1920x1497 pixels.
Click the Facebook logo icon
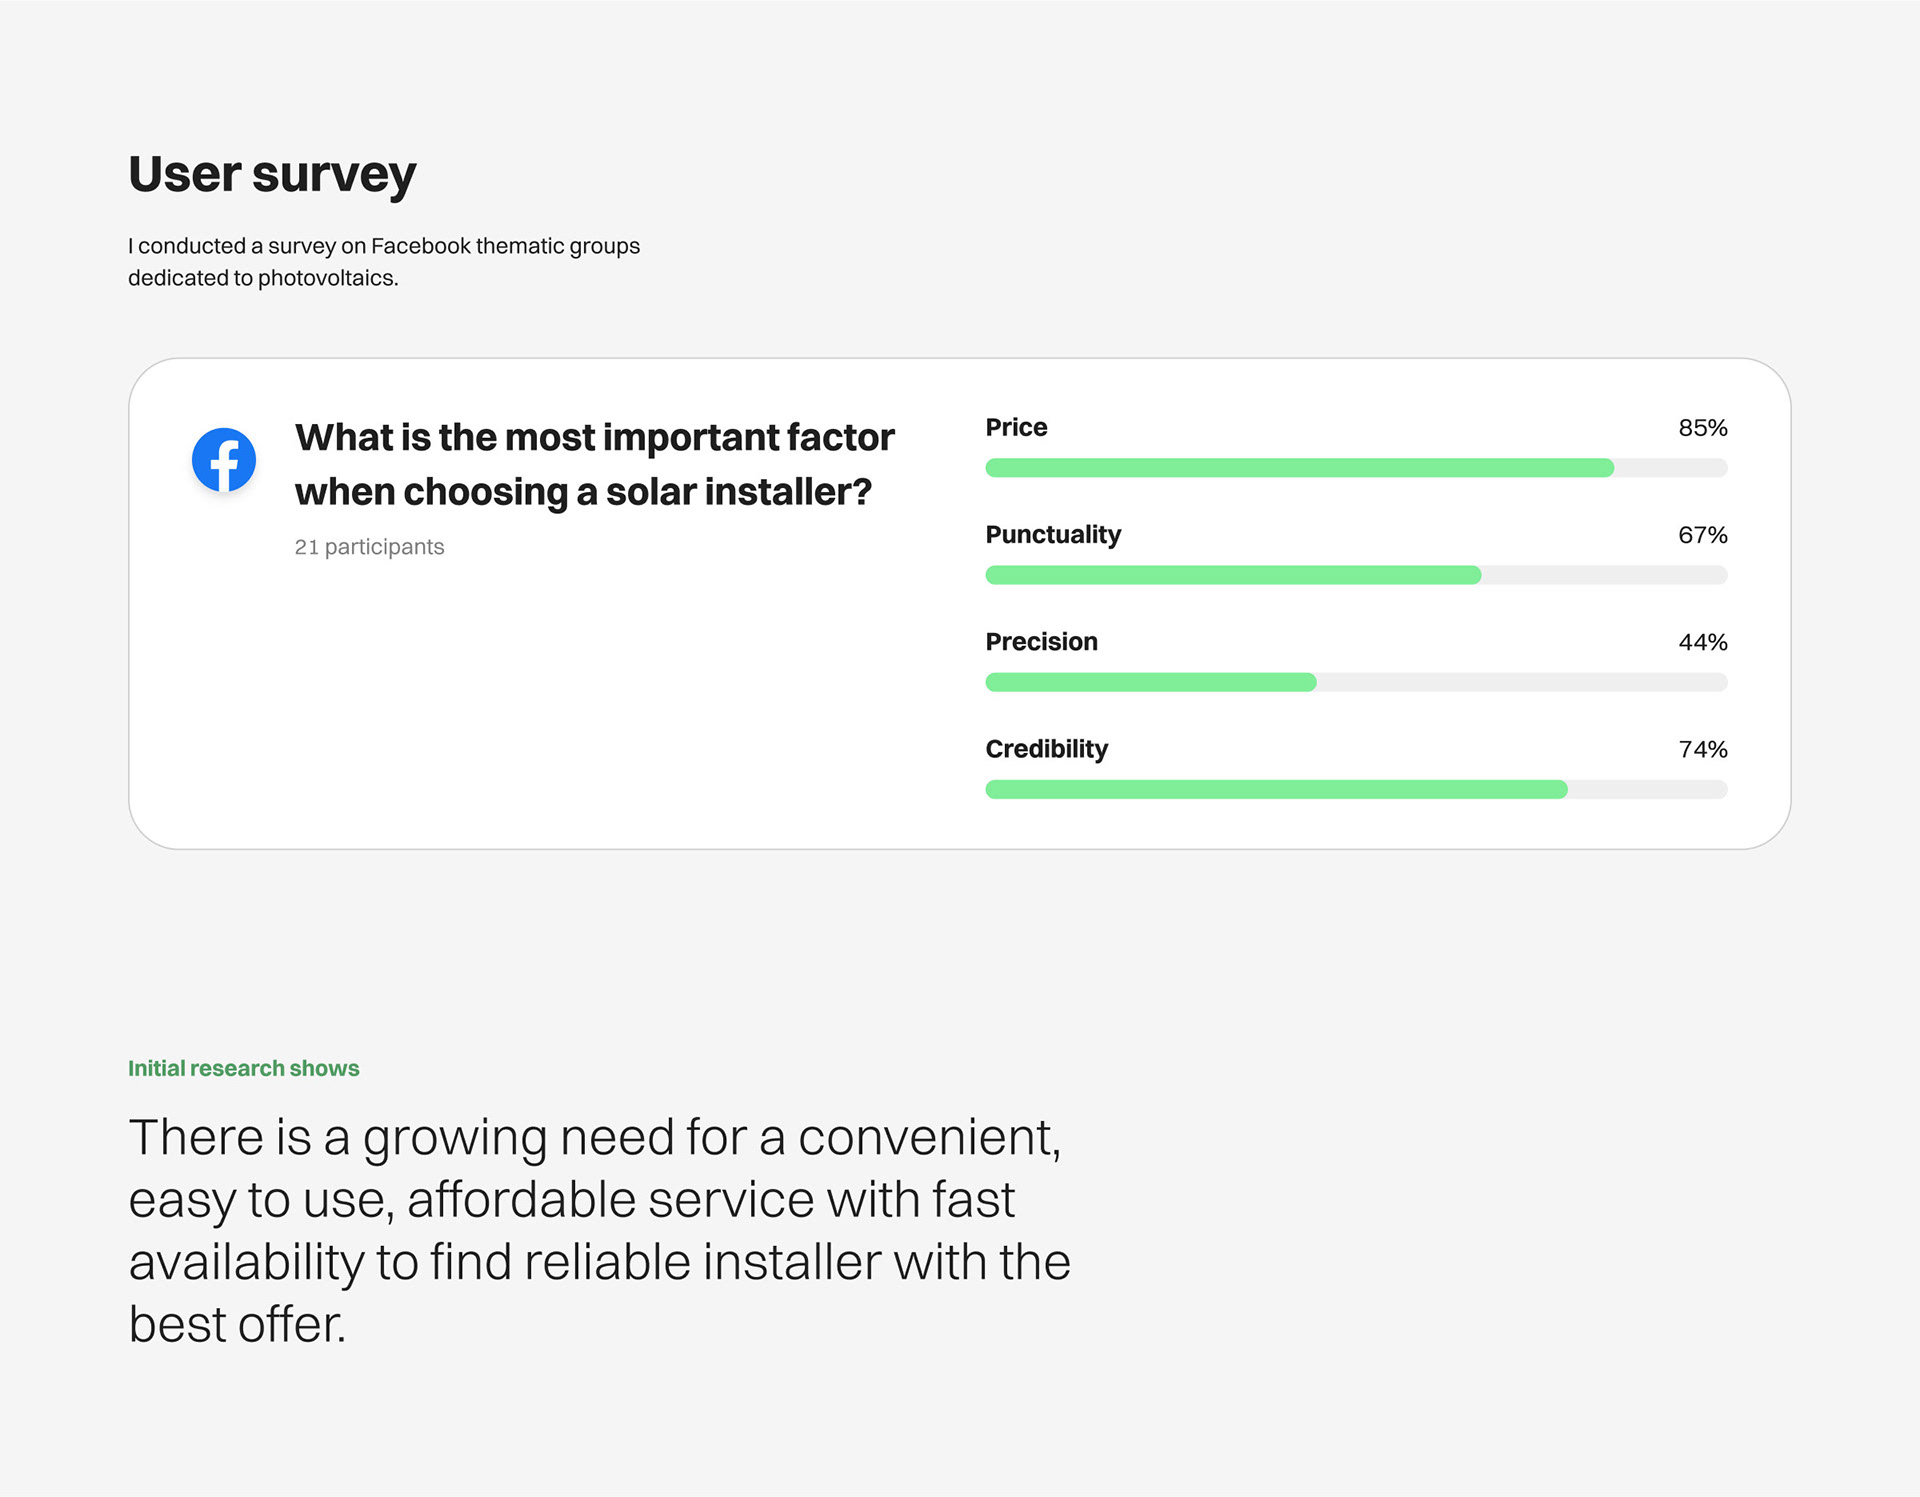pos(223,460)
